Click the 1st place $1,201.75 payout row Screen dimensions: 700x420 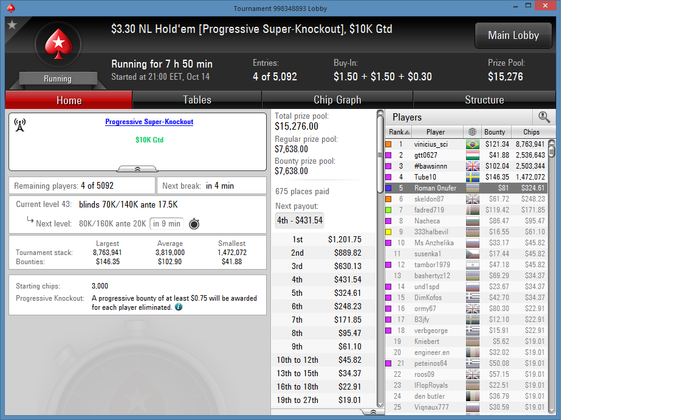point(323,240)
